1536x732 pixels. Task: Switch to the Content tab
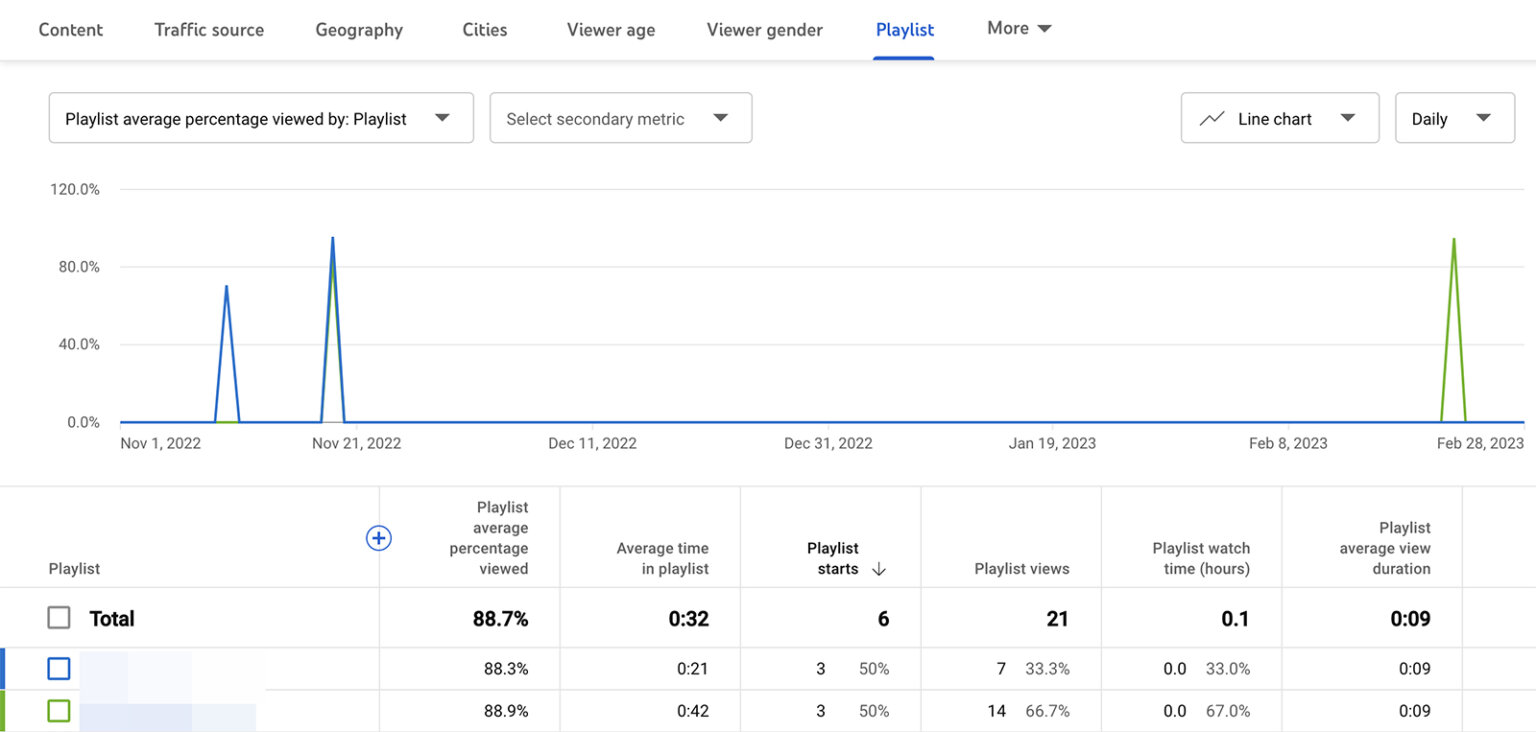[70, 29]
